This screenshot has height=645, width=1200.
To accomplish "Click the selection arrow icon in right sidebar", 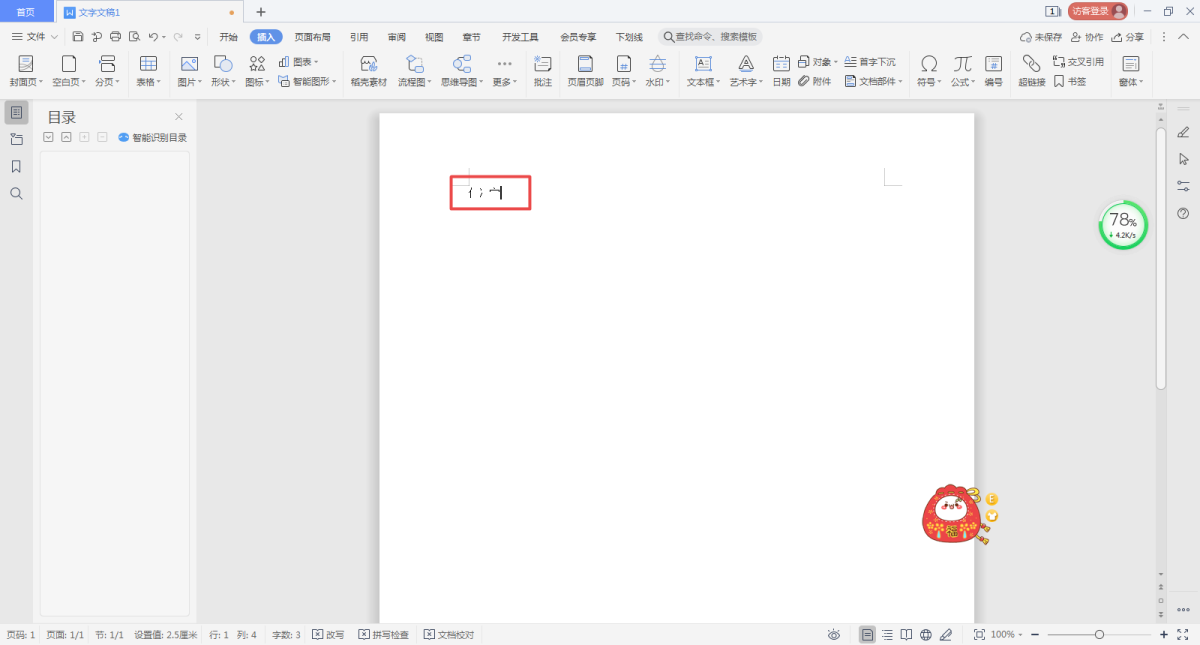I will pos(1183,159).
